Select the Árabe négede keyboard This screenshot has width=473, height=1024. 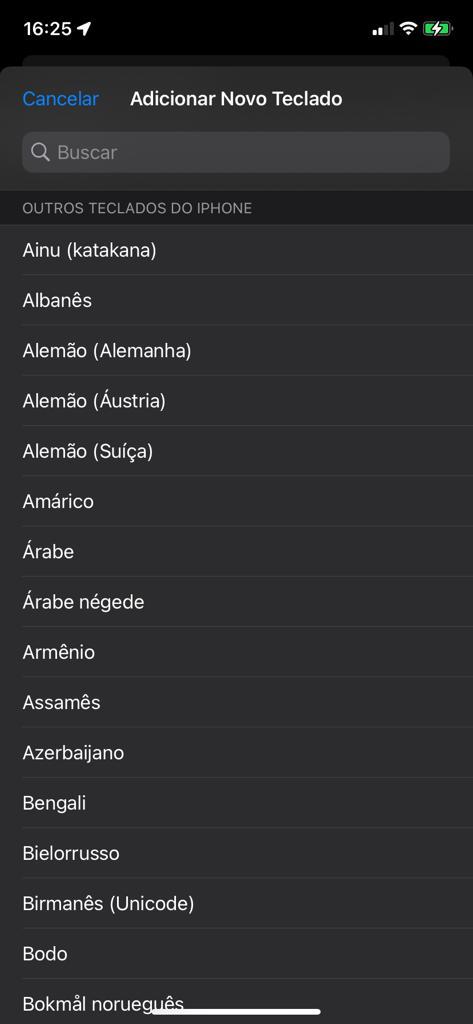point(236,602)
